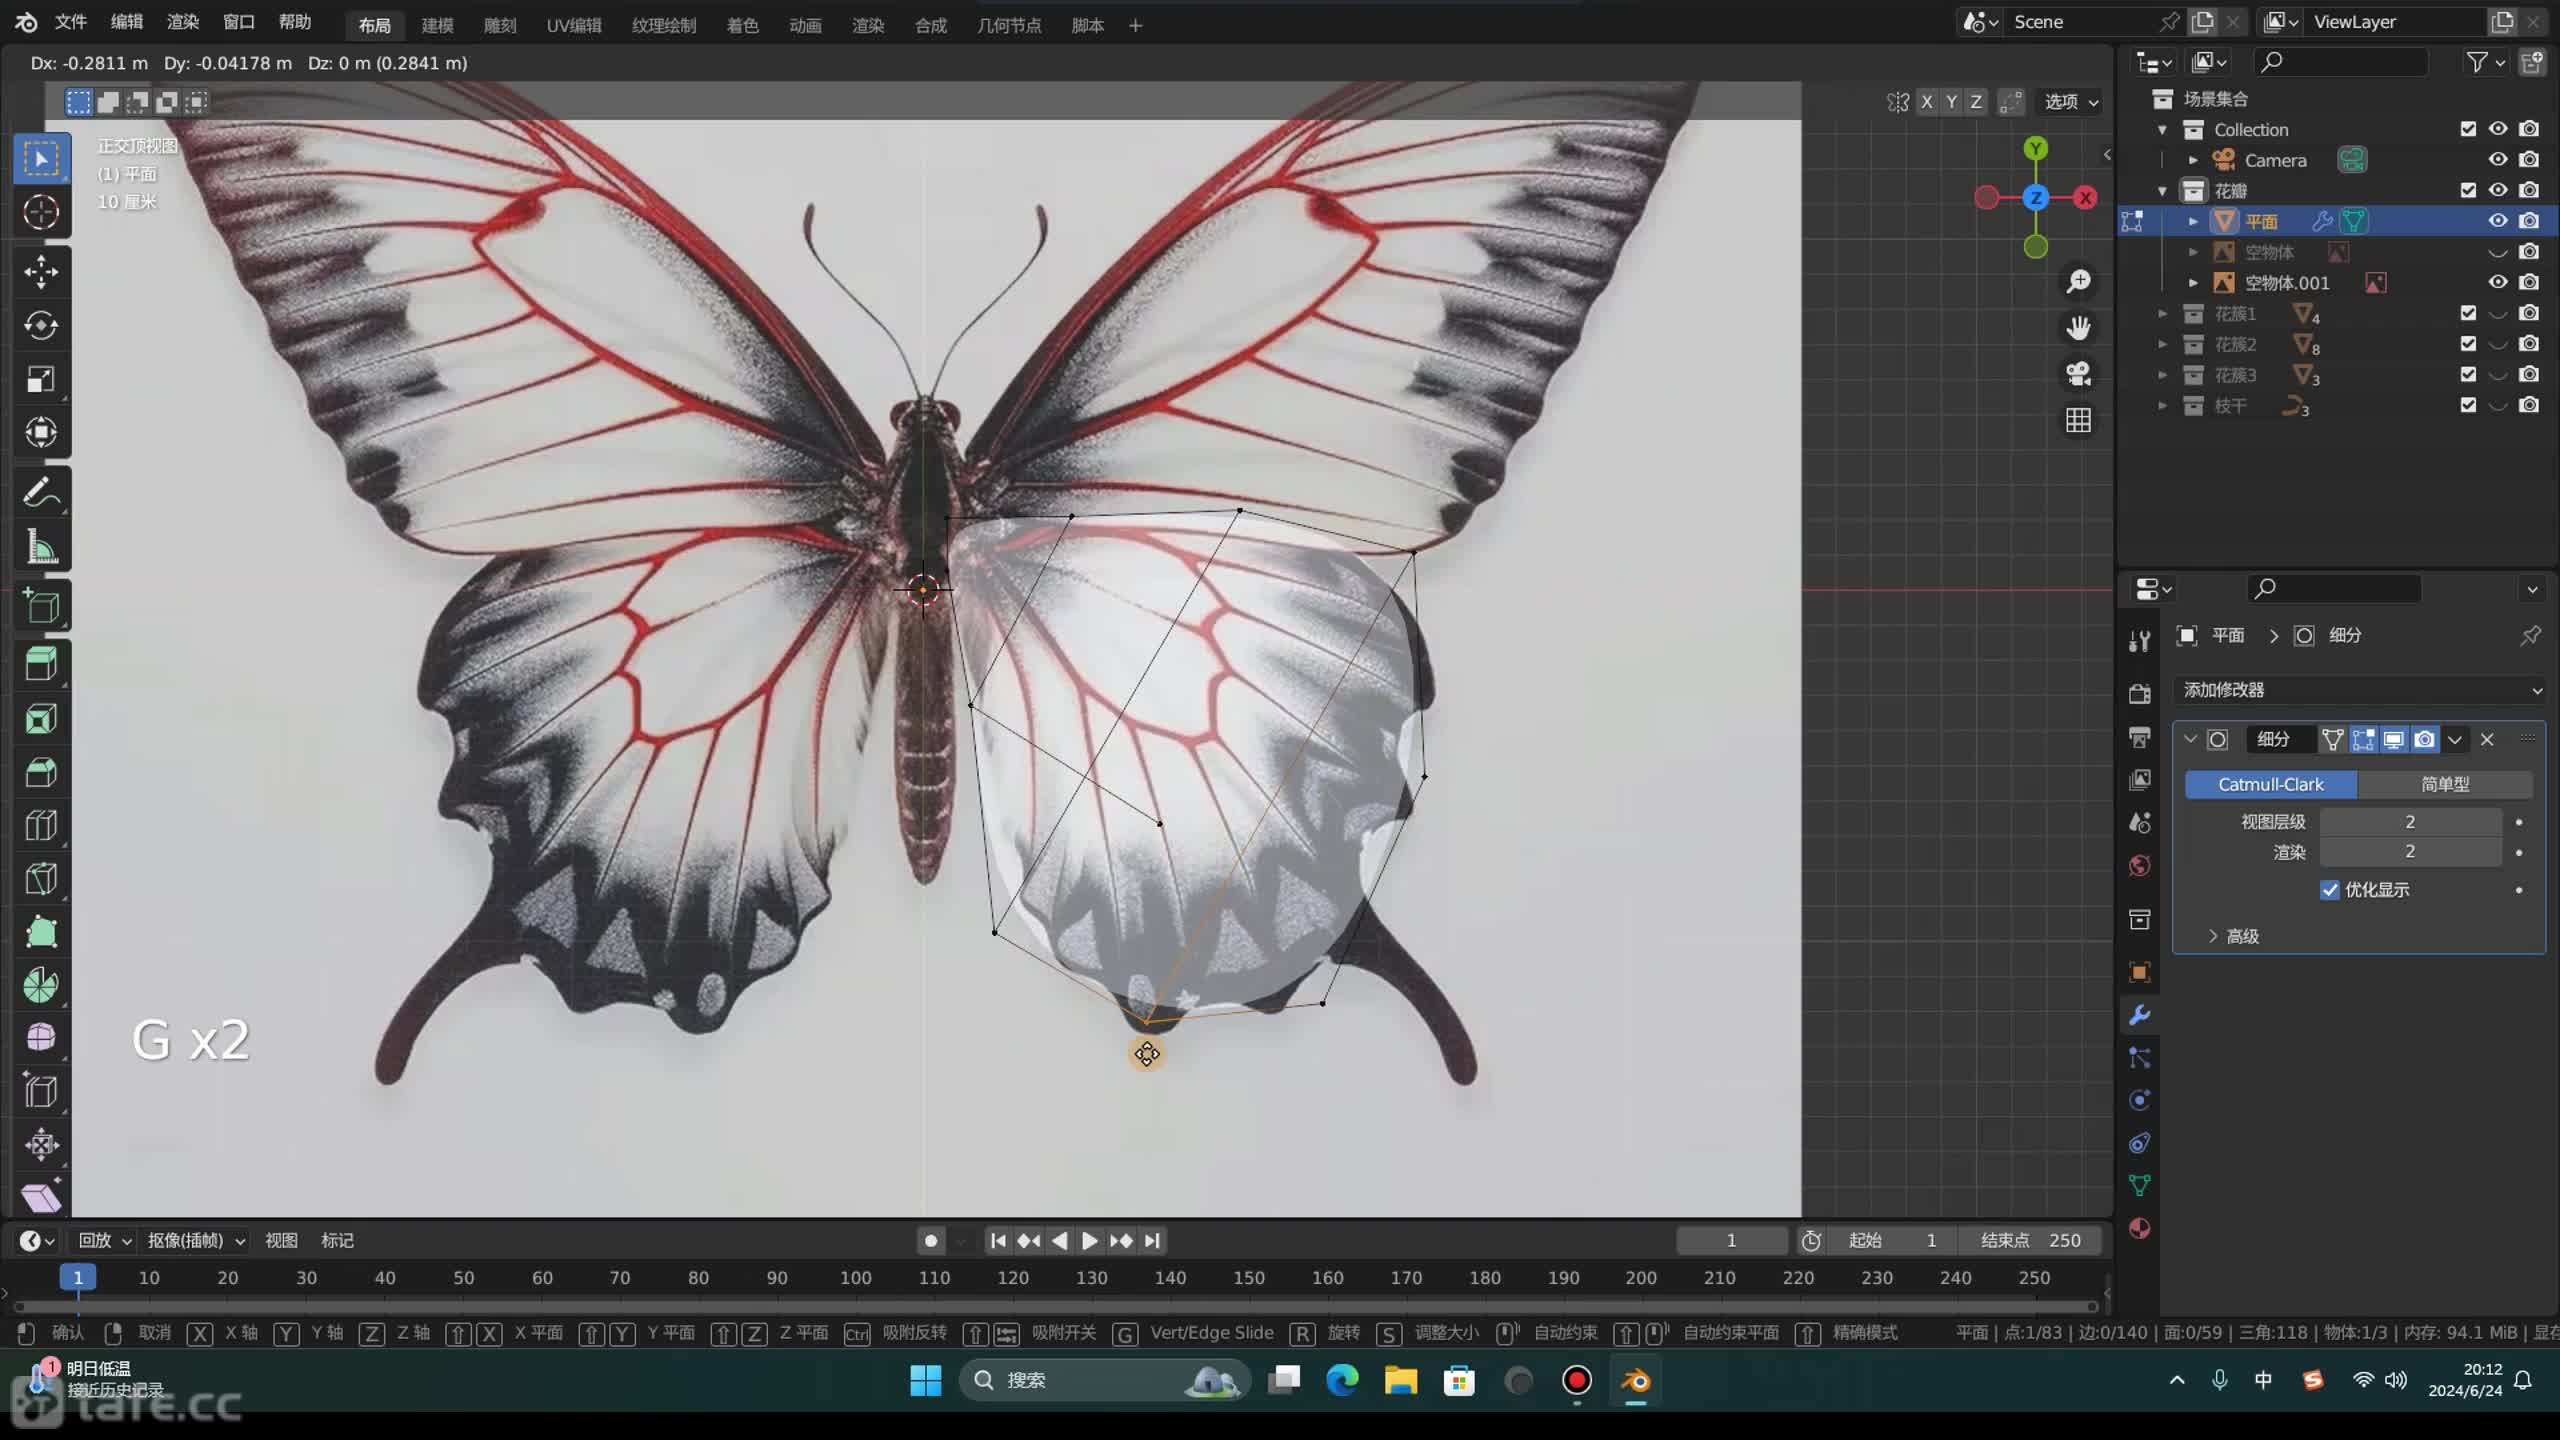Open the outliner filter dropdown
This screenshot has width=2560, height=1440.
pos(2484,62)
